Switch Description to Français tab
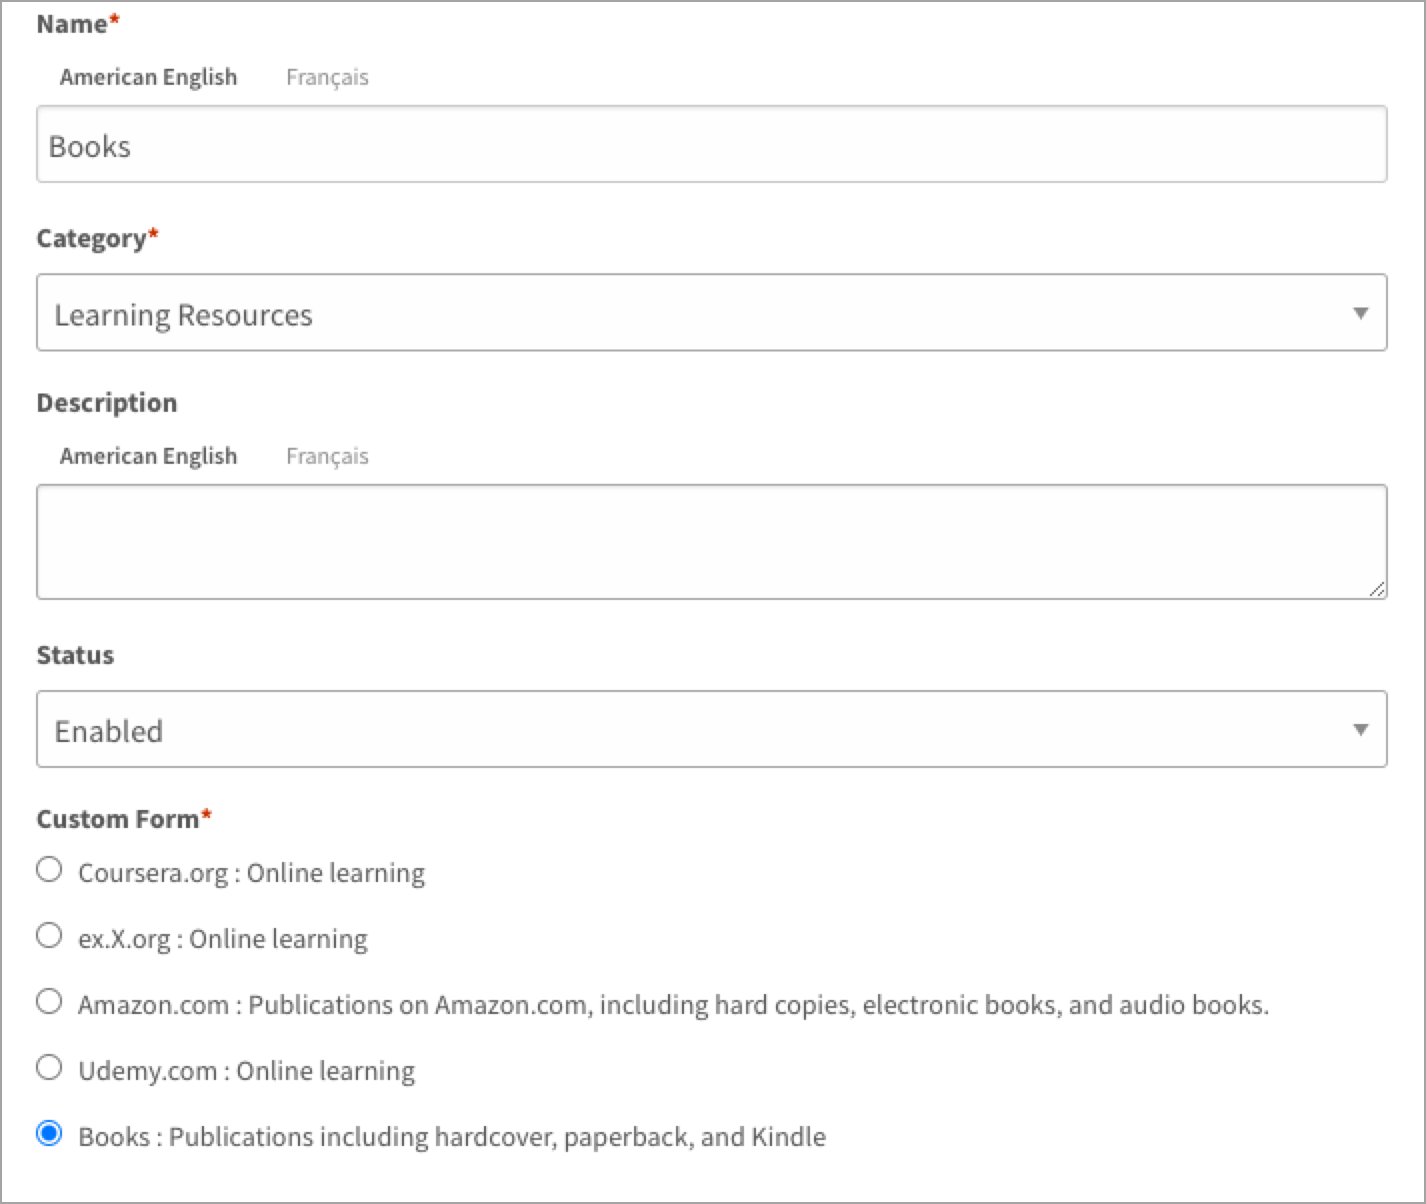Image resolution: width=1426 pixels, height=1204 pixels. (x=327, y=456)
